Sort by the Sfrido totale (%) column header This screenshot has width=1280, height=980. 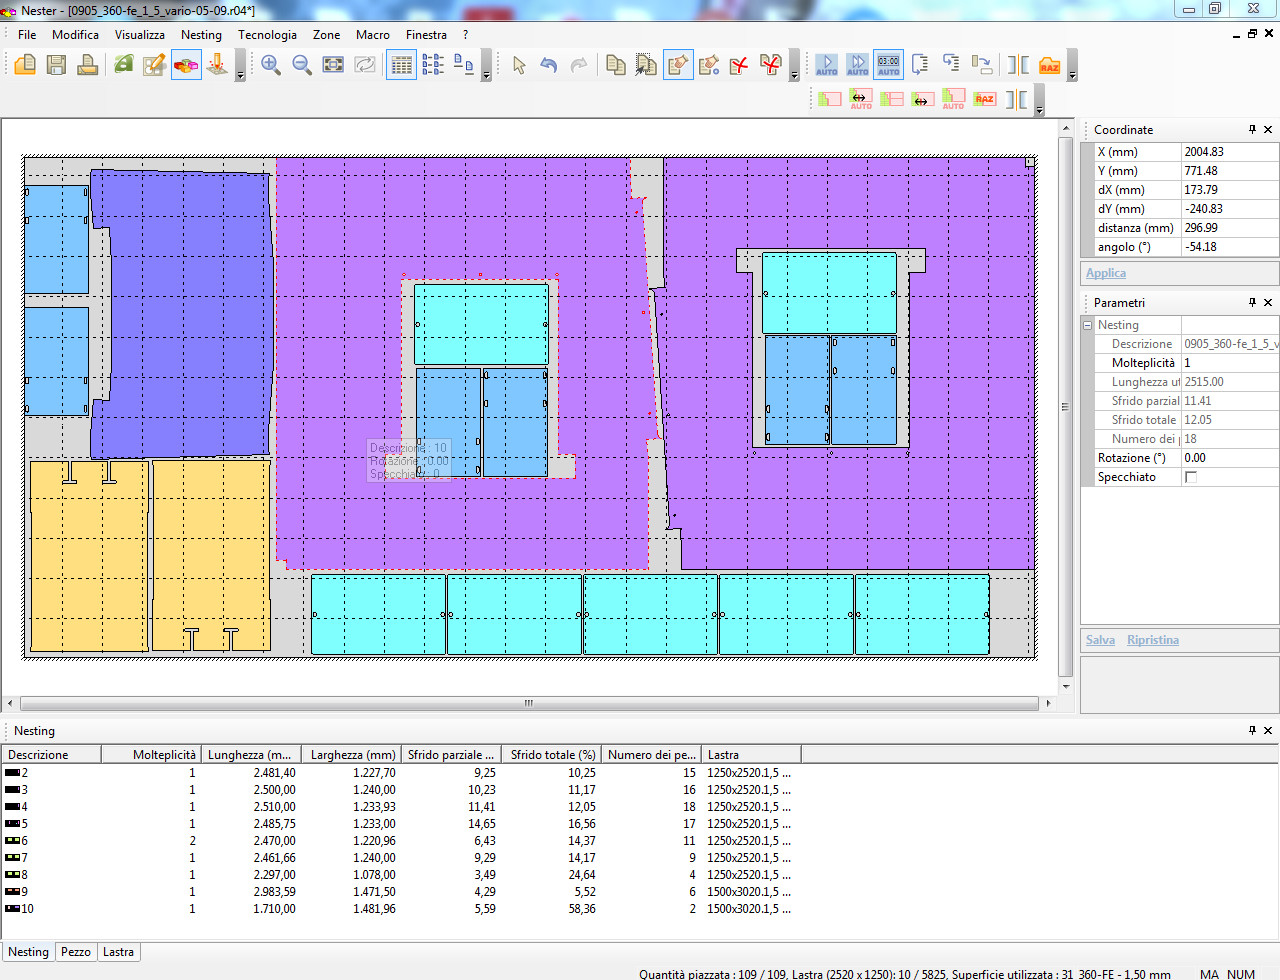coord(552,755)
